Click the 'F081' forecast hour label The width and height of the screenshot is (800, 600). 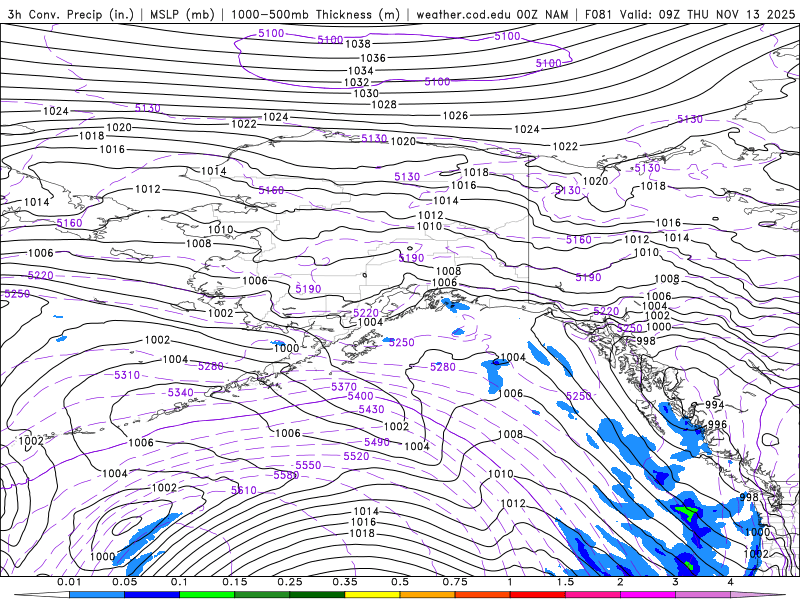click(x=598, y=14)
